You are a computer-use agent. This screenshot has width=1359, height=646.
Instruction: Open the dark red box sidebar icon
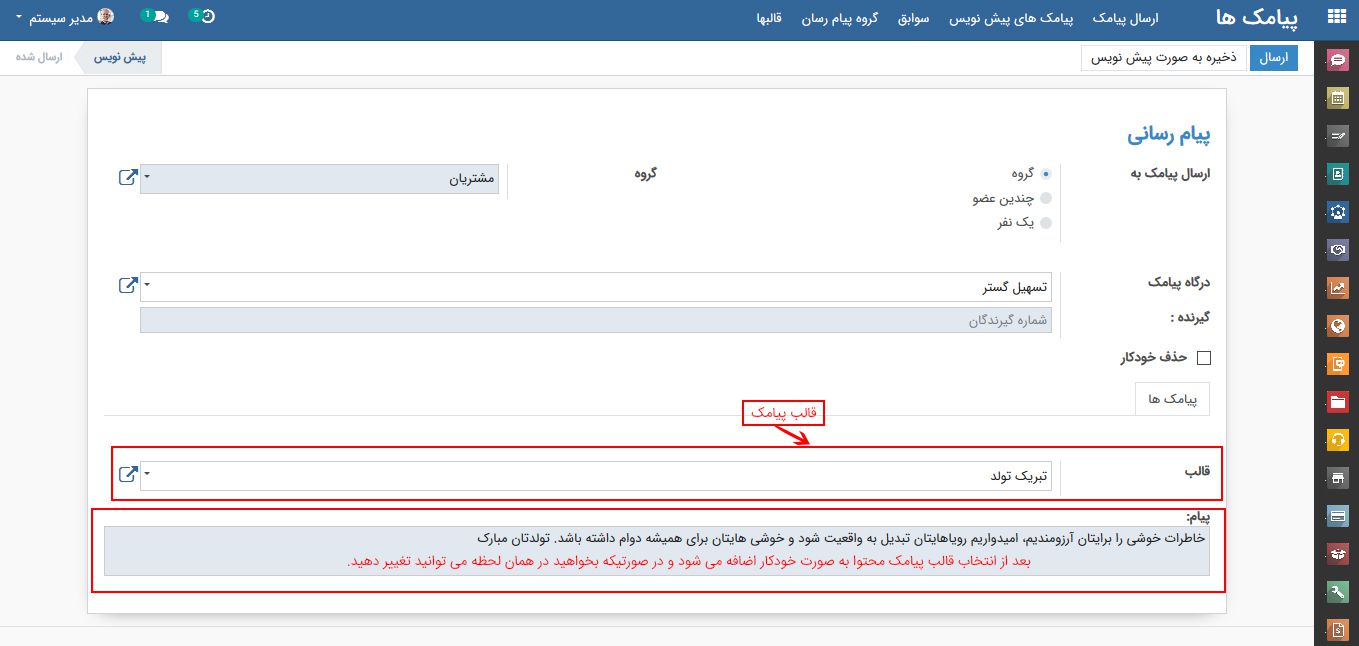[1338, 554]
